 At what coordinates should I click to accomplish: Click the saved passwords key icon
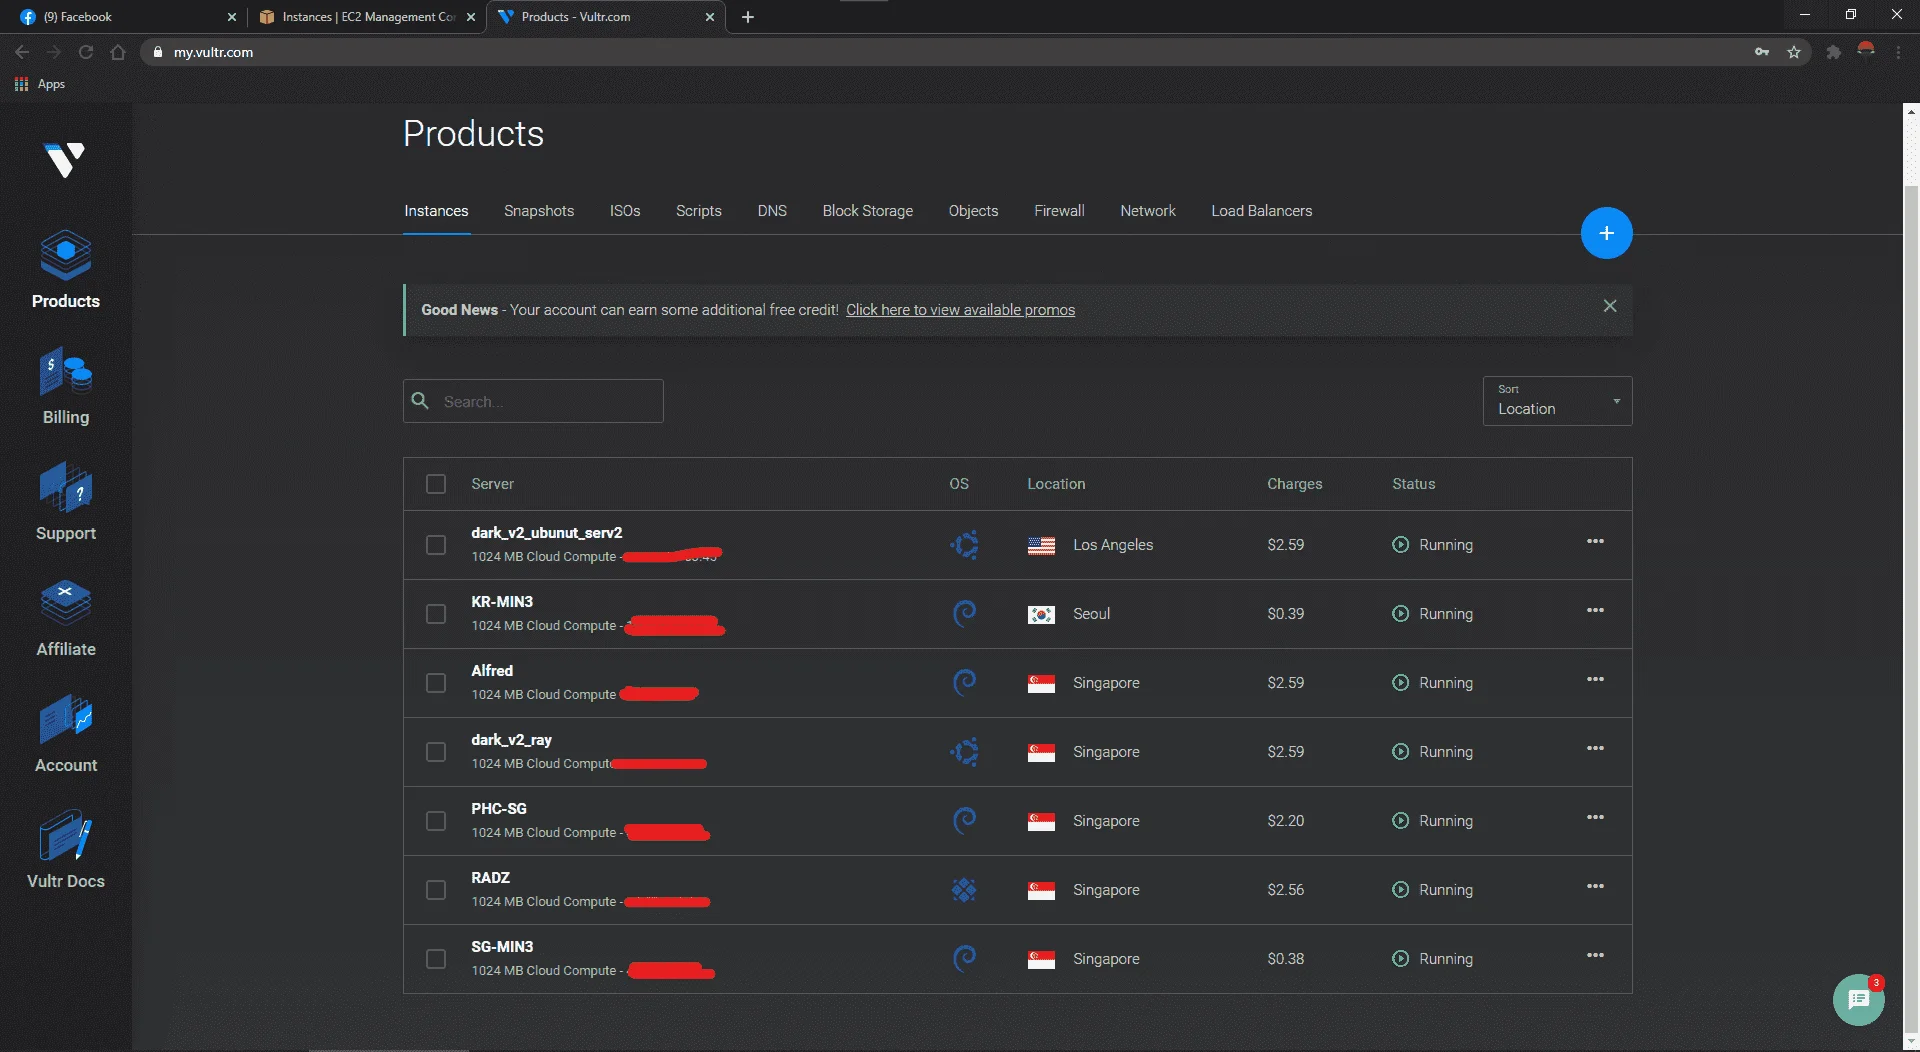click(1762, 52)
